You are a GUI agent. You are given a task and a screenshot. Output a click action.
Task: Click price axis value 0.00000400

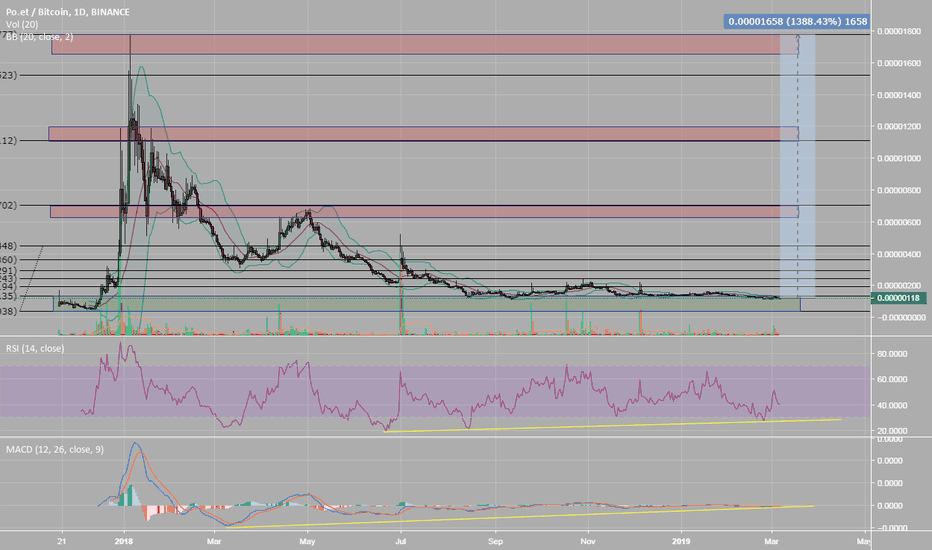pos(899,254)
